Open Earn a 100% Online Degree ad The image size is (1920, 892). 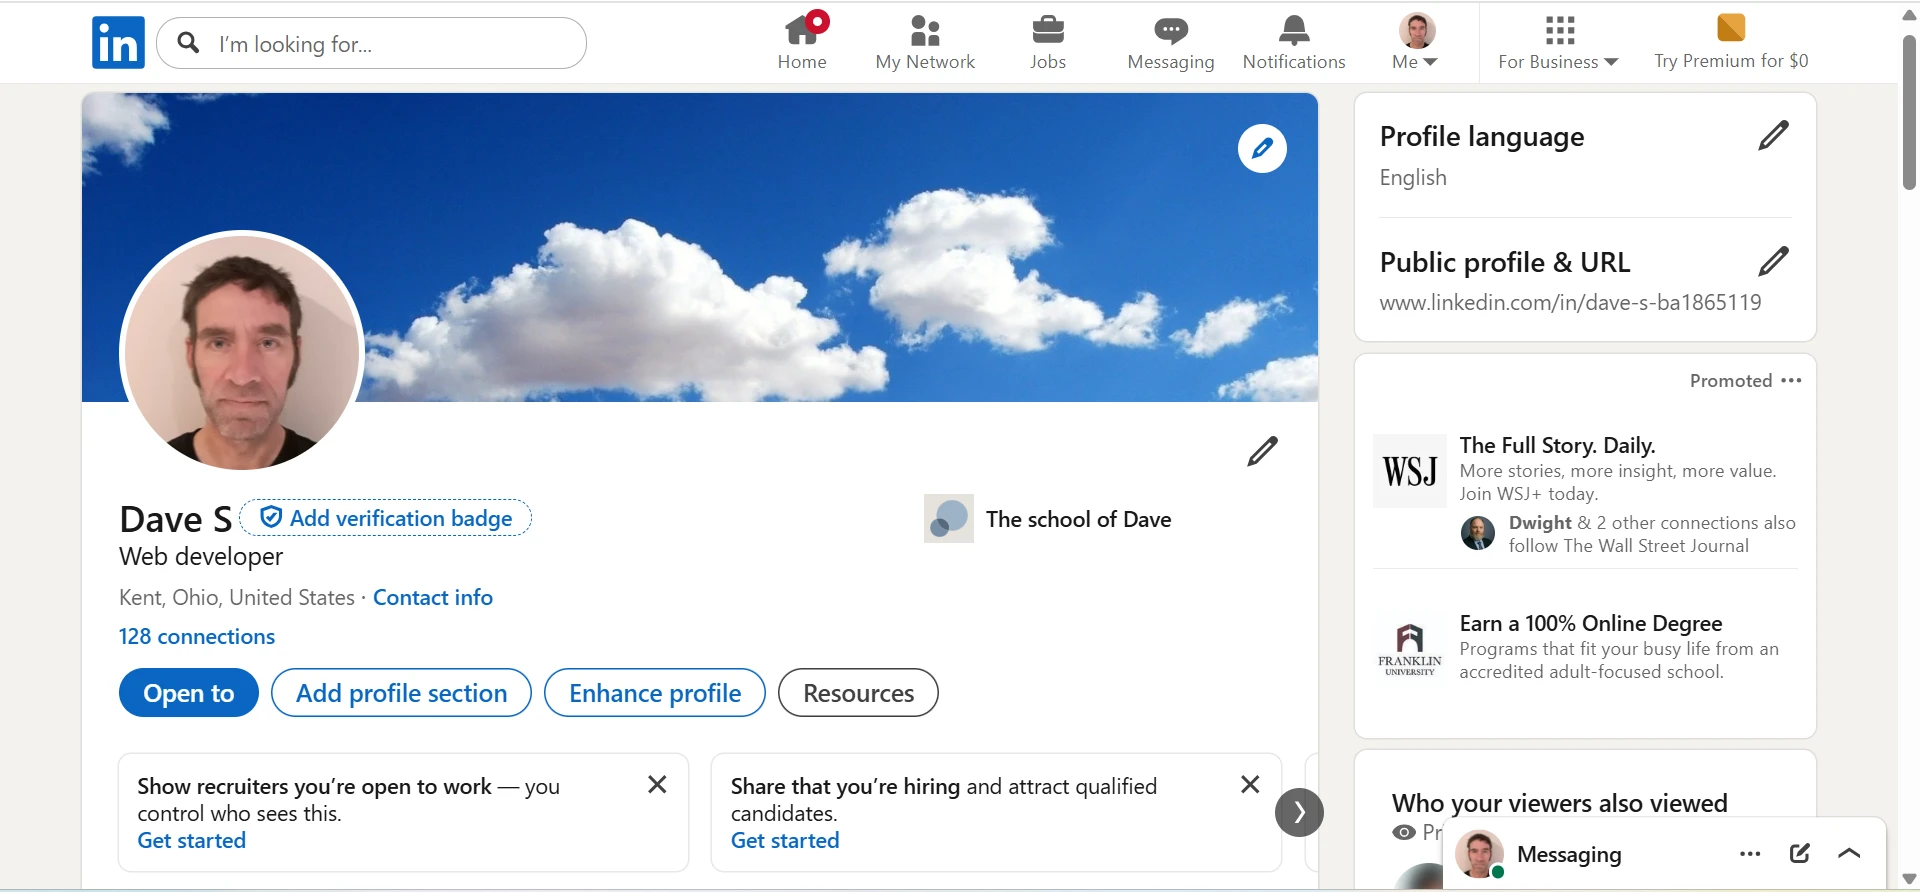[x=1590, y=623]
